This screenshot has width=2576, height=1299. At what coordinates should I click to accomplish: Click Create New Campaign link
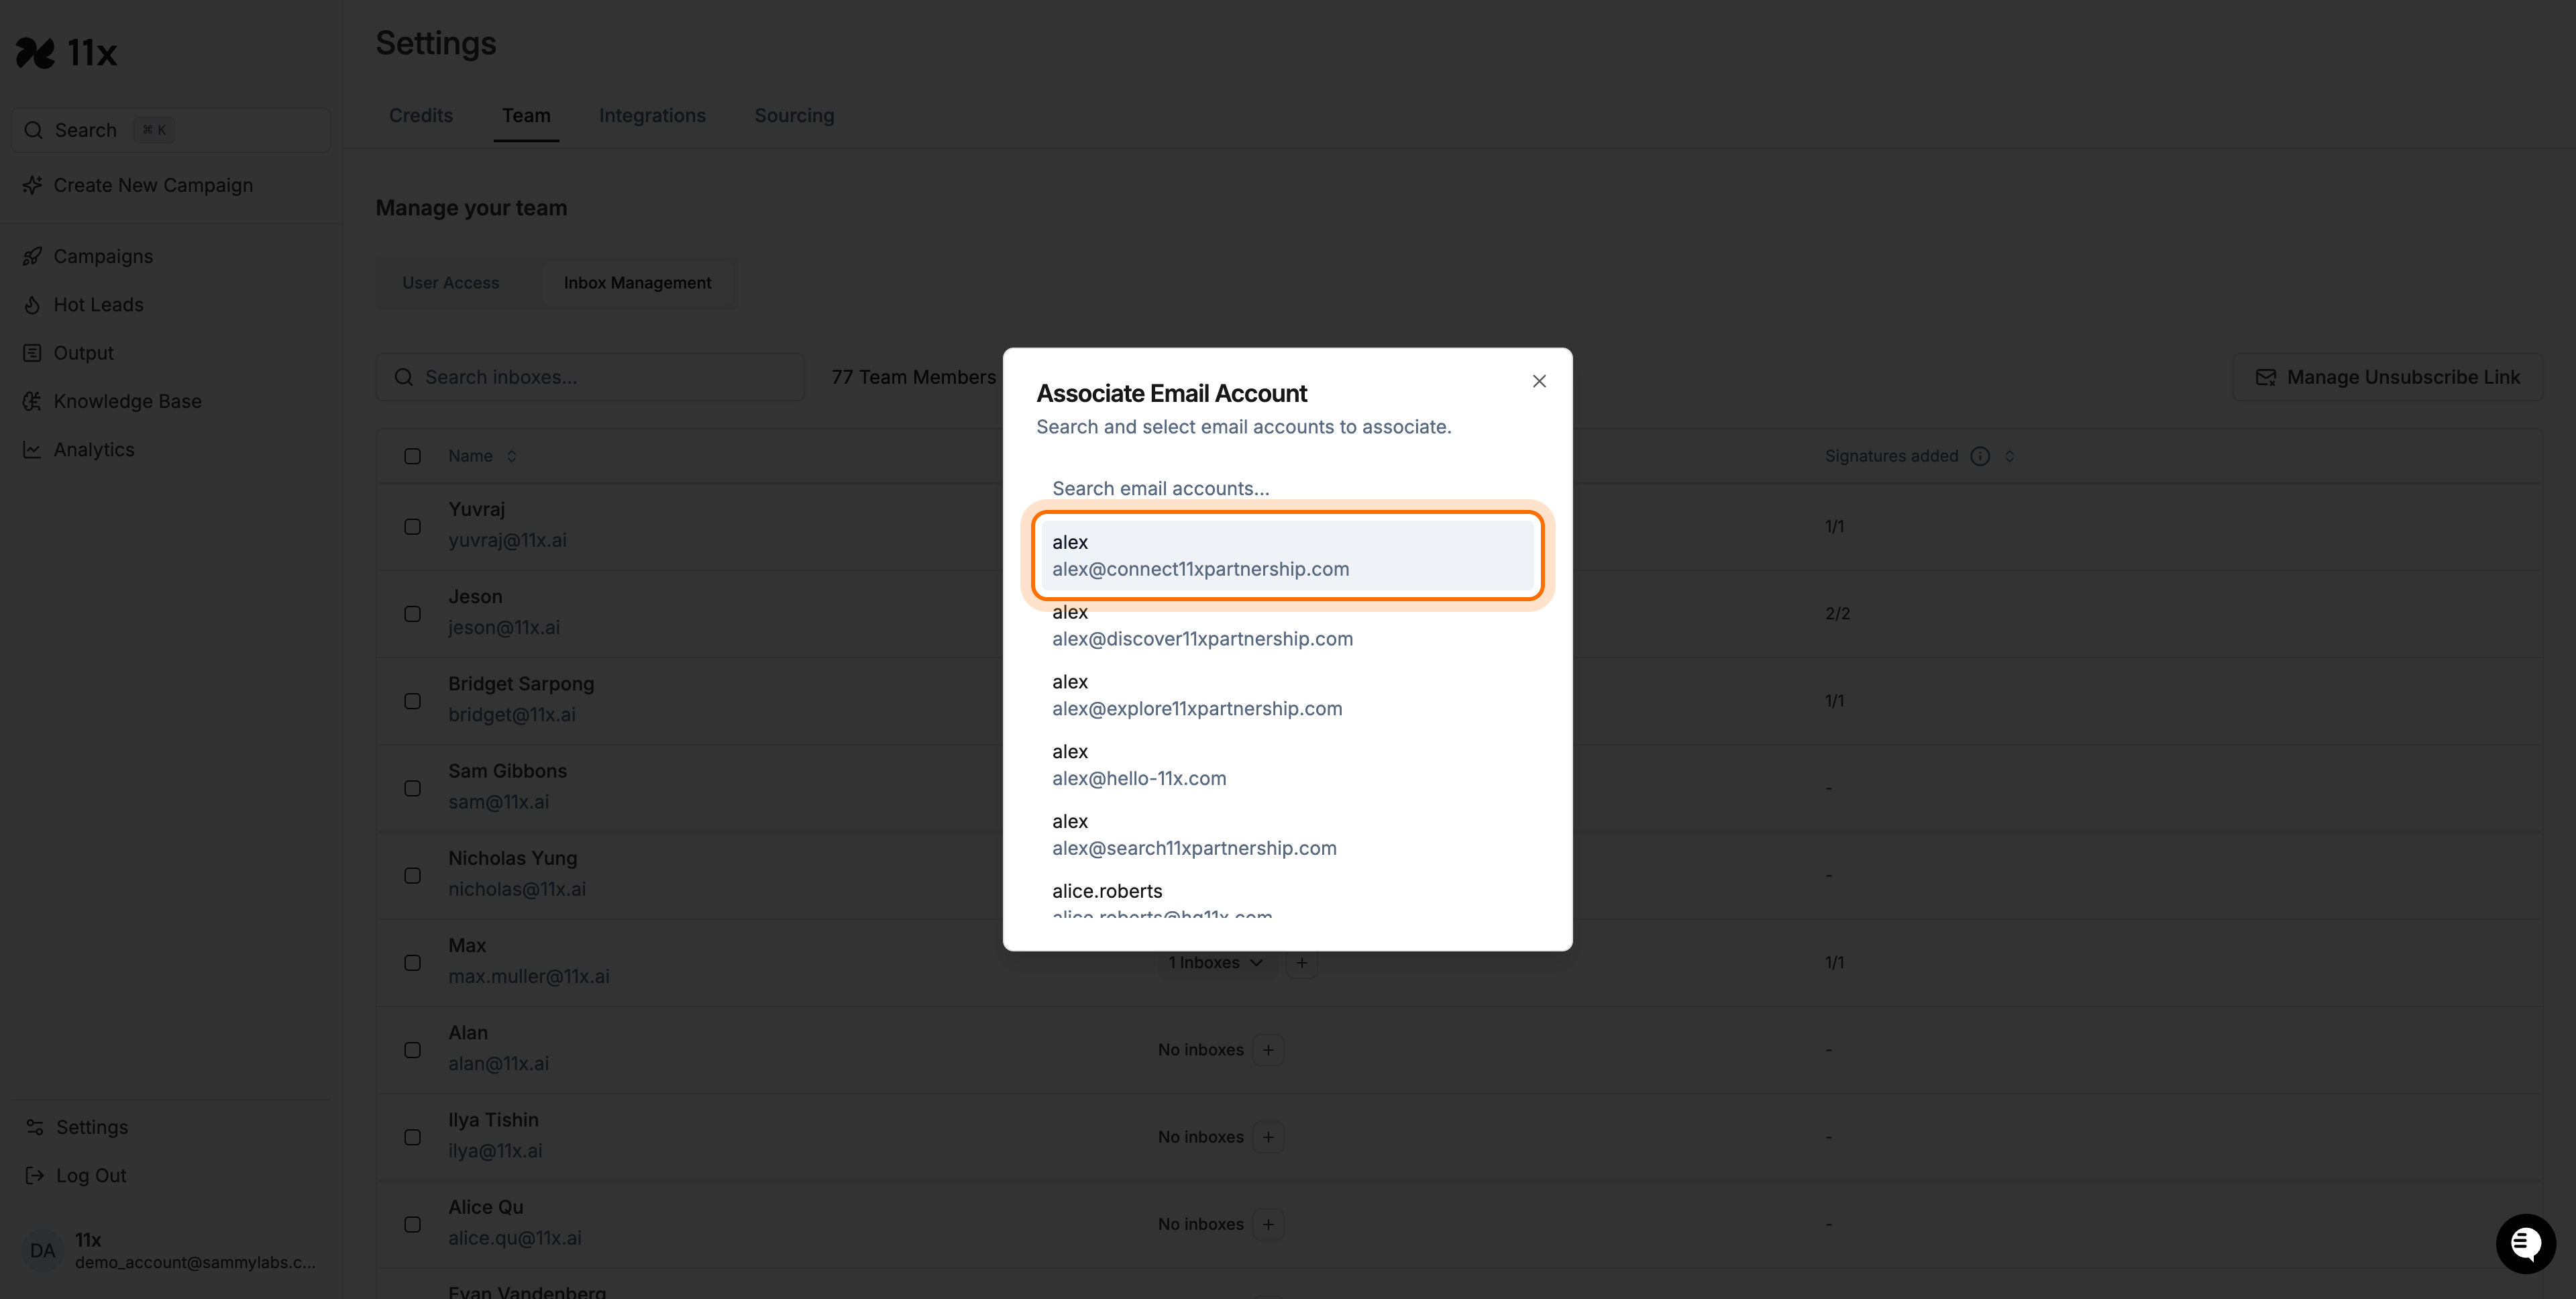click(x=153, y=185)
